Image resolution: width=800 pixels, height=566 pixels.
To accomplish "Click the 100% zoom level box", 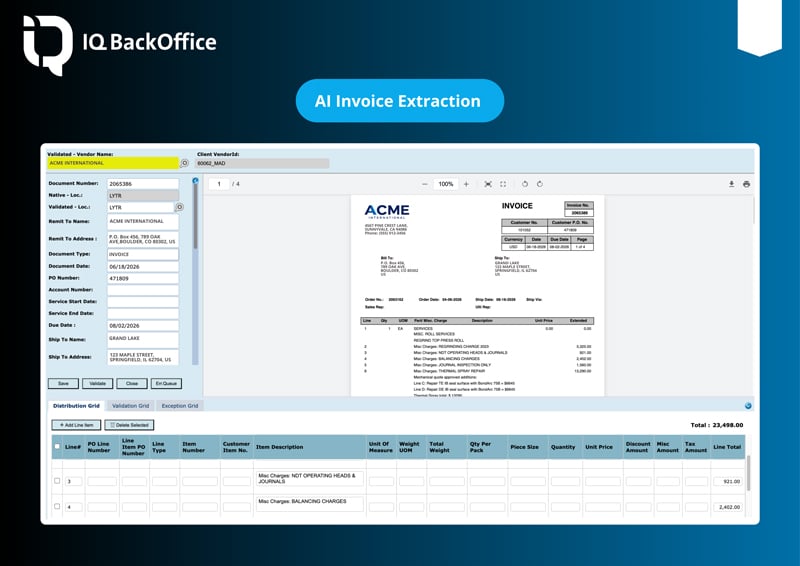I will pos(446,184).
